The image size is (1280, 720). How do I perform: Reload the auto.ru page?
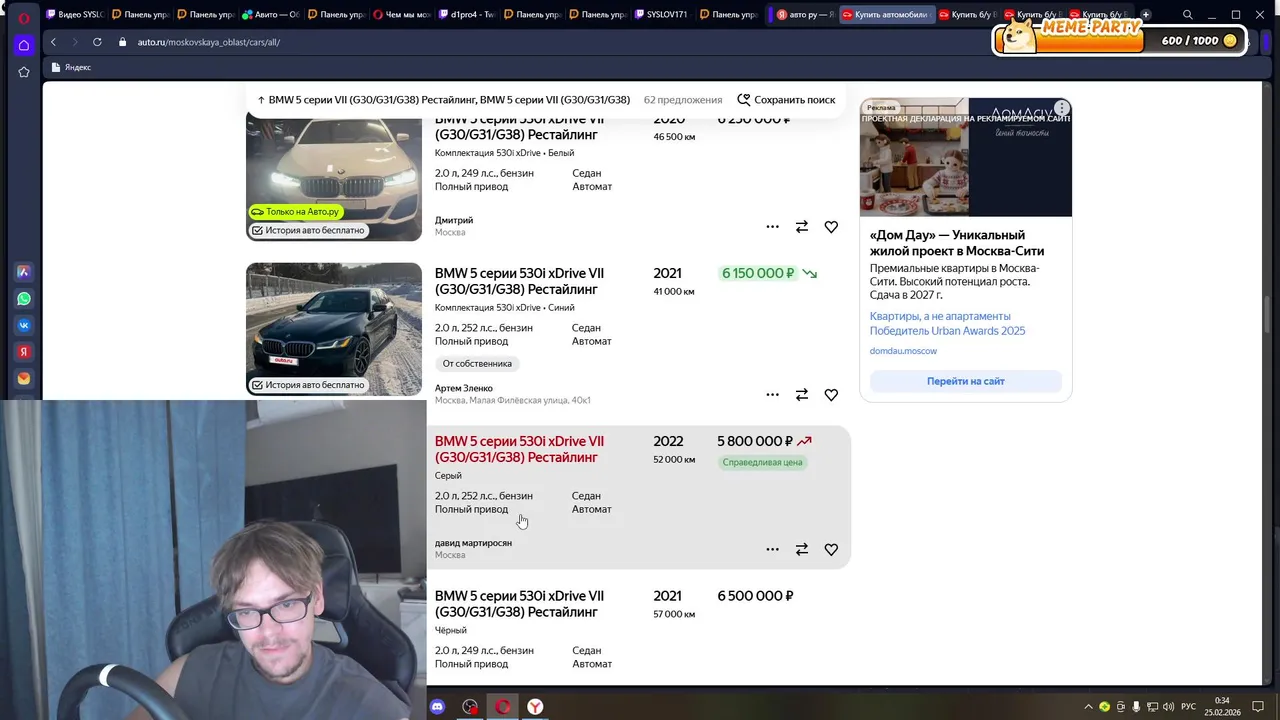97,42
